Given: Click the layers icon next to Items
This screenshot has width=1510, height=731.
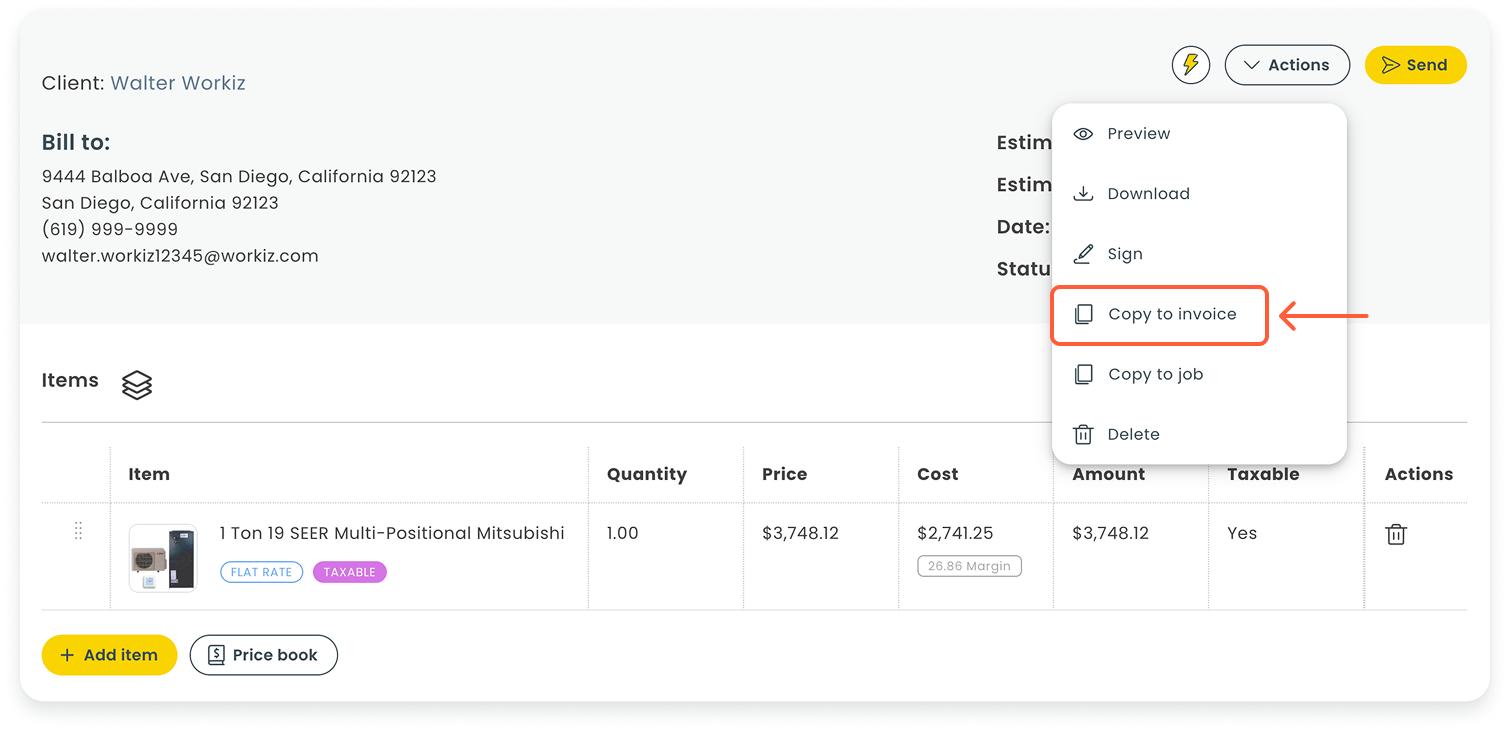Looking at the screenshot, I should 136,384.
